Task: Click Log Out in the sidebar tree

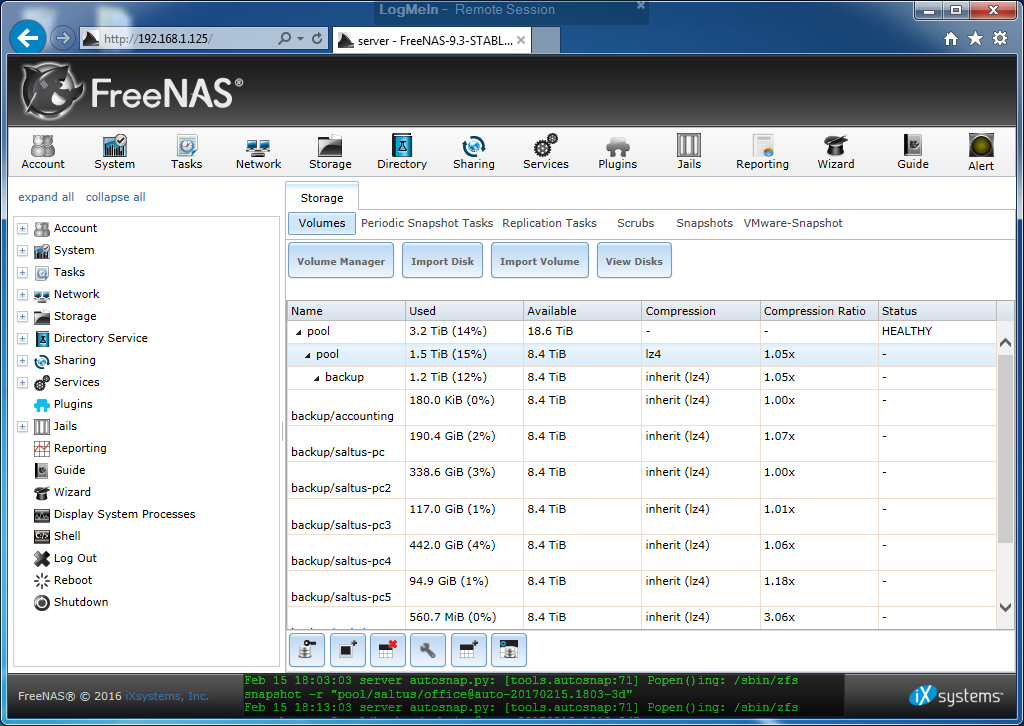Action: (x=75, y=558)
